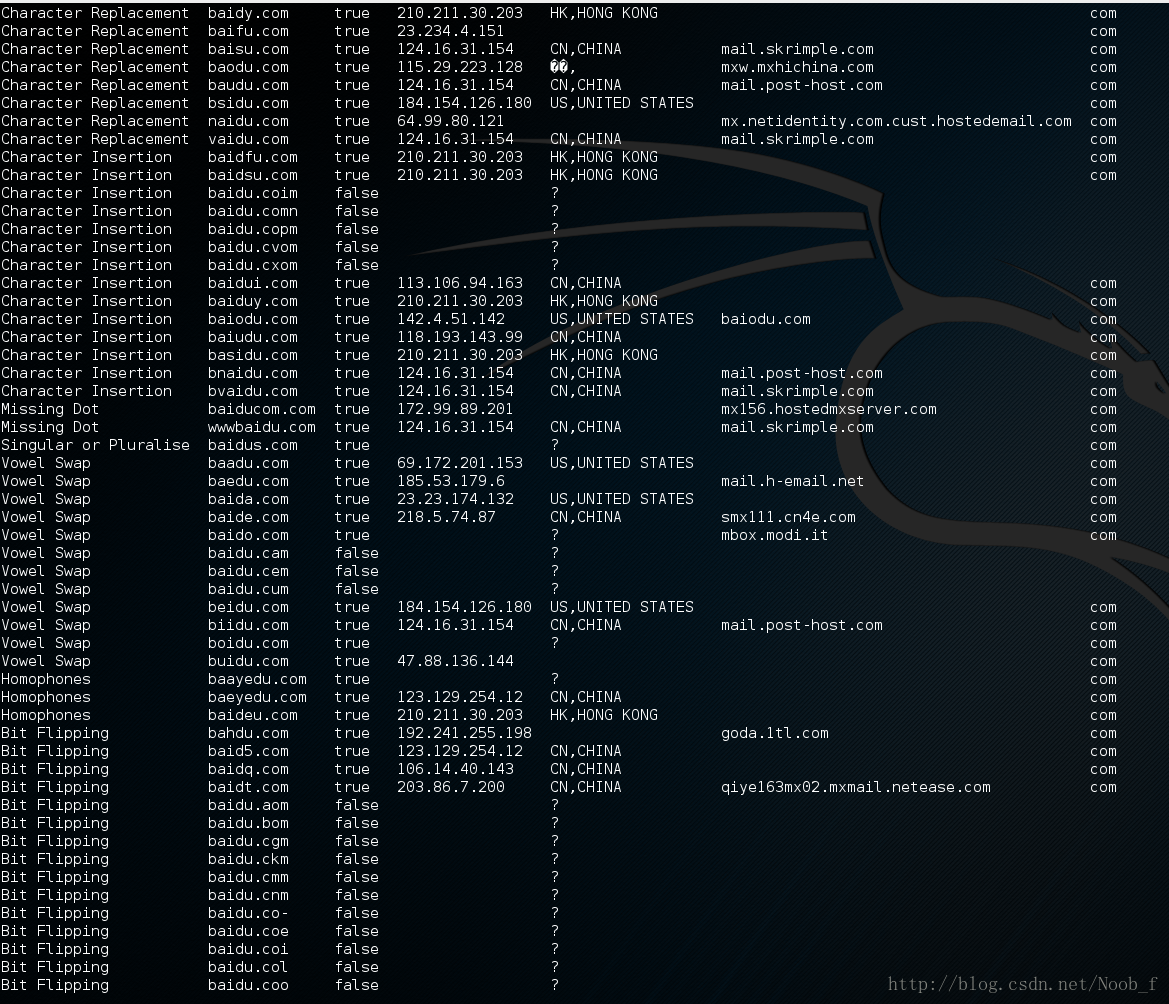Screen dimensions: 1169x1004
Task: Click IP address 142.4.51.142
Action: (x=450, y=319)
